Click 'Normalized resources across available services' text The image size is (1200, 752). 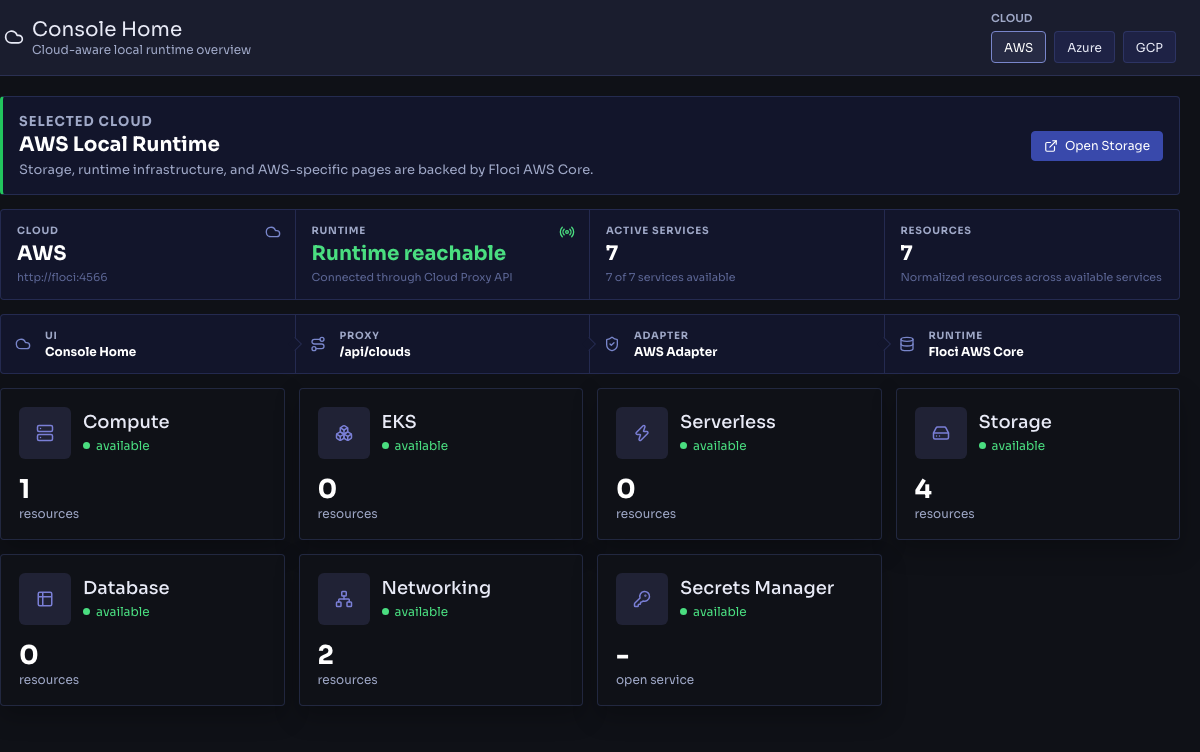point(1031,277)
